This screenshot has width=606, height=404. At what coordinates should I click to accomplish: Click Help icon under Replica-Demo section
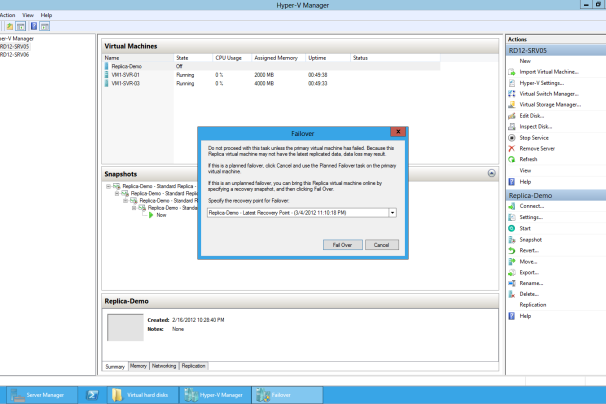[x=512, y=316]
